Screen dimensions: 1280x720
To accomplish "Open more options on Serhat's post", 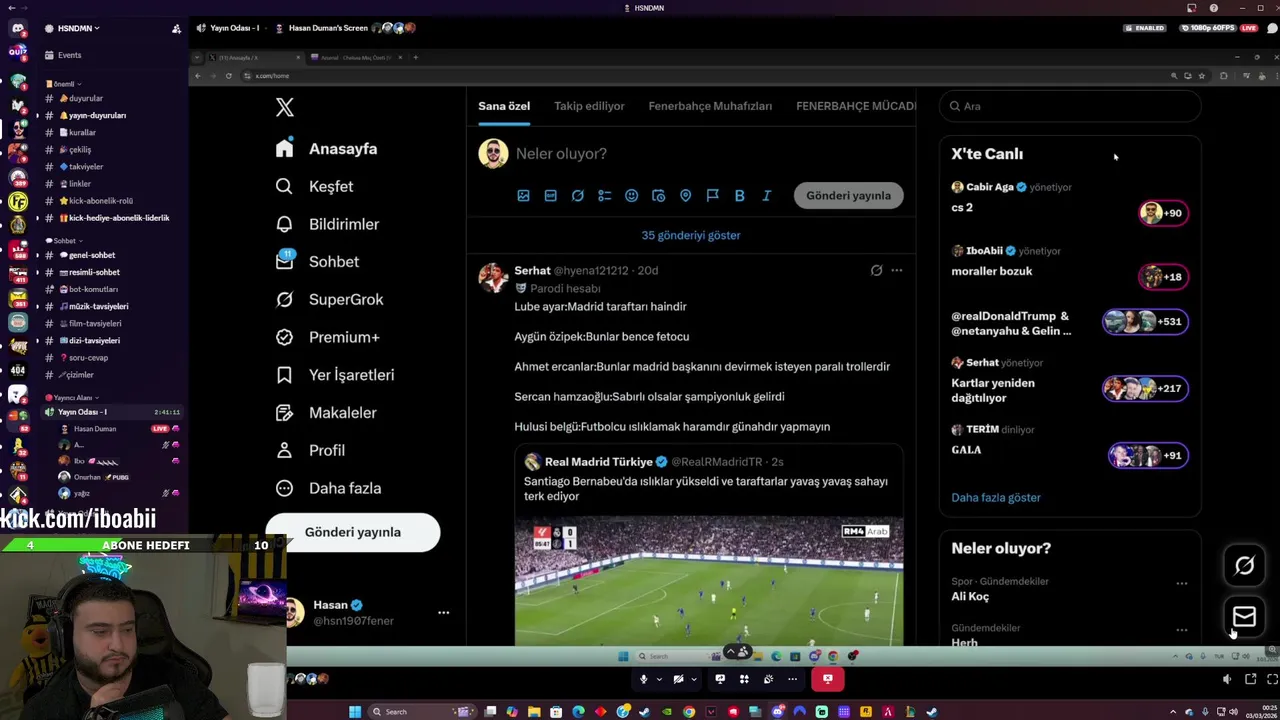I will [x=896, y=270].
